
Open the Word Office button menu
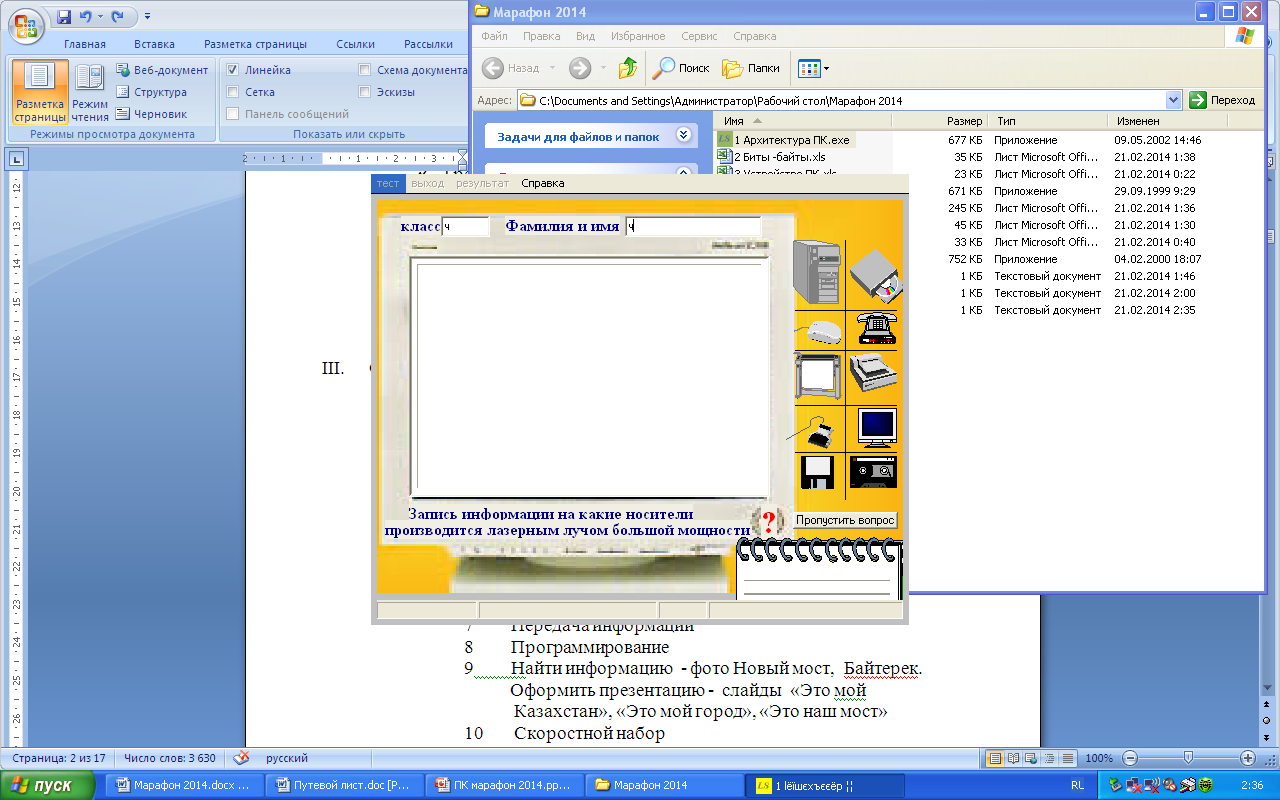tap(25, 24)
